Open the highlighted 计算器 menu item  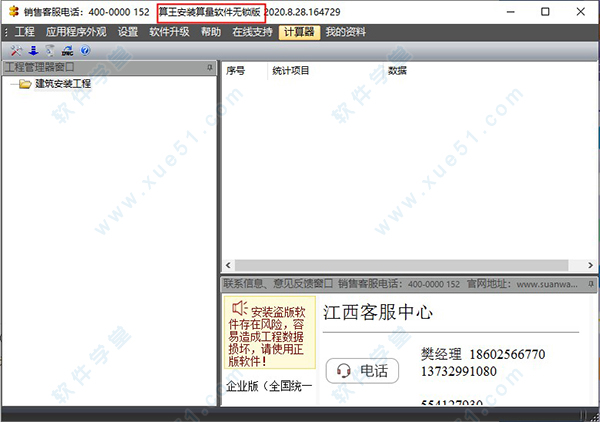(299, 32)
